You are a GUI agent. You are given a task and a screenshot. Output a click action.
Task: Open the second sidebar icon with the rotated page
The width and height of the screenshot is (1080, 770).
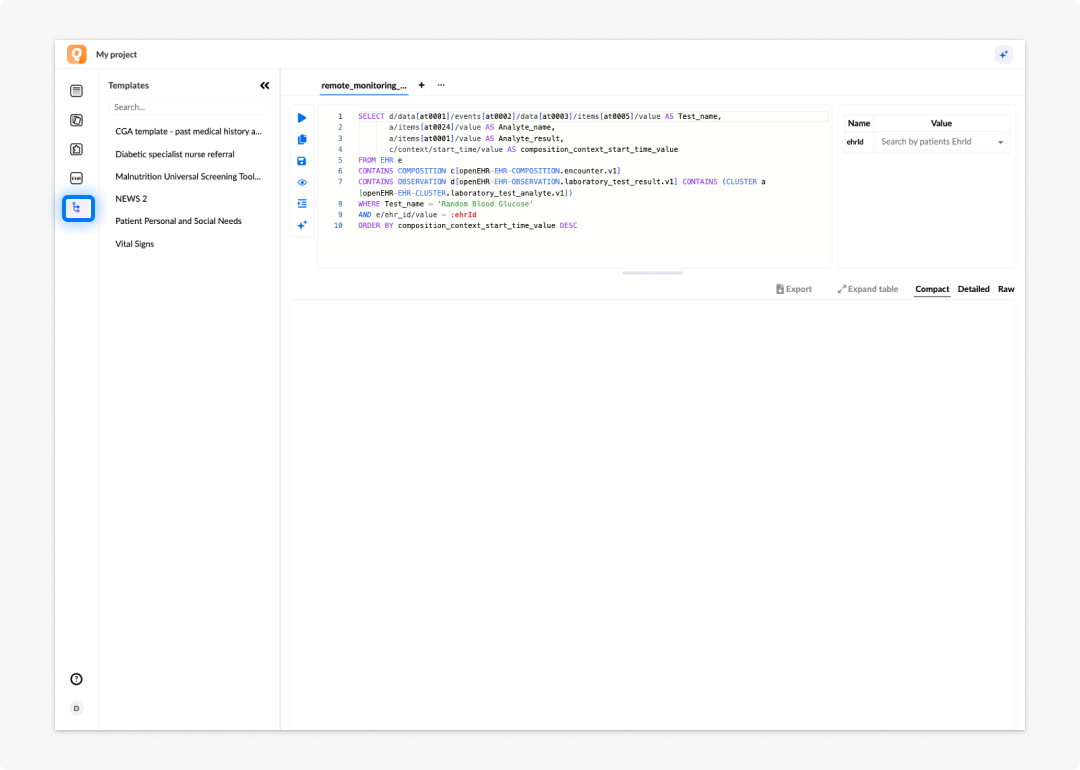76,120
